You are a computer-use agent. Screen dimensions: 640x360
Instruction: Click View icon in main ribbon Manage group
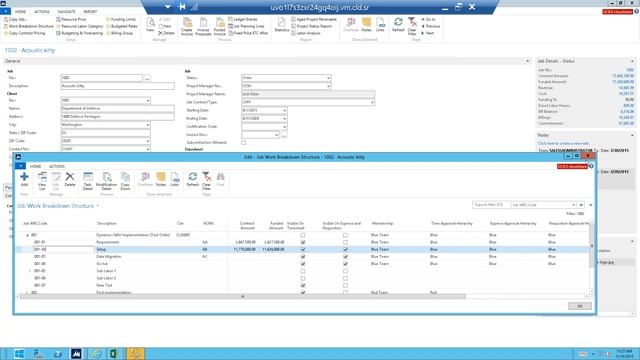[x=150, y=25]
